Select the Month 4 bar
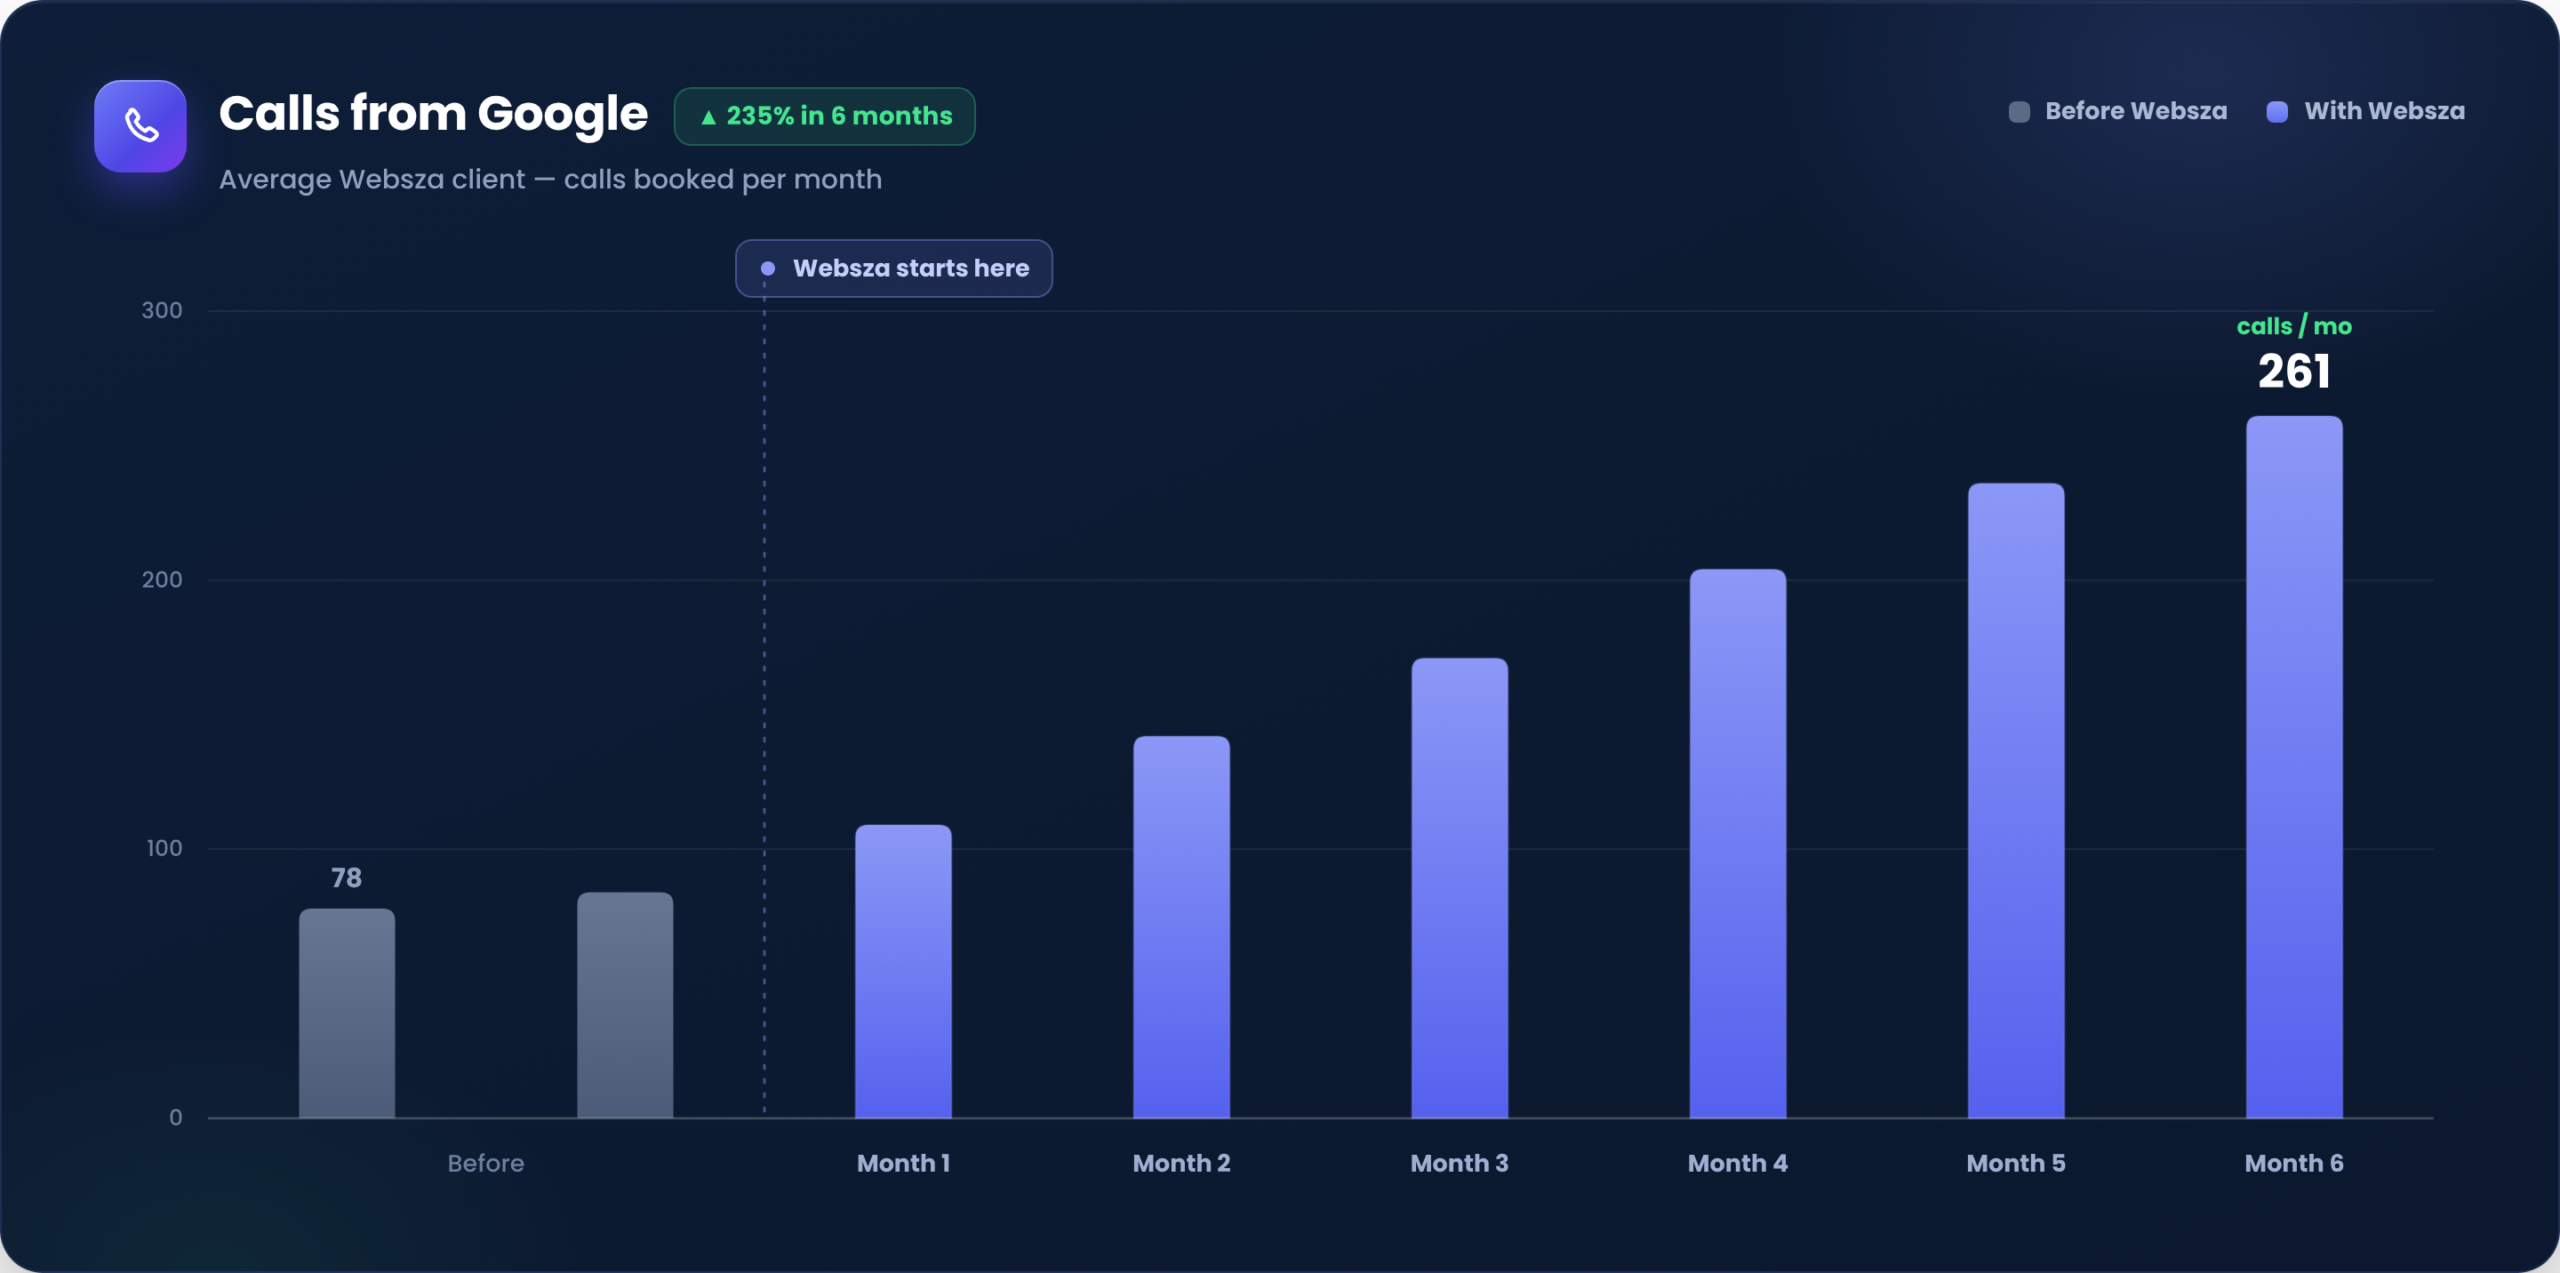Image resolution: width=2560 pixels, height=1273 pixels. pyautogui.click(x=1737, y=843)
